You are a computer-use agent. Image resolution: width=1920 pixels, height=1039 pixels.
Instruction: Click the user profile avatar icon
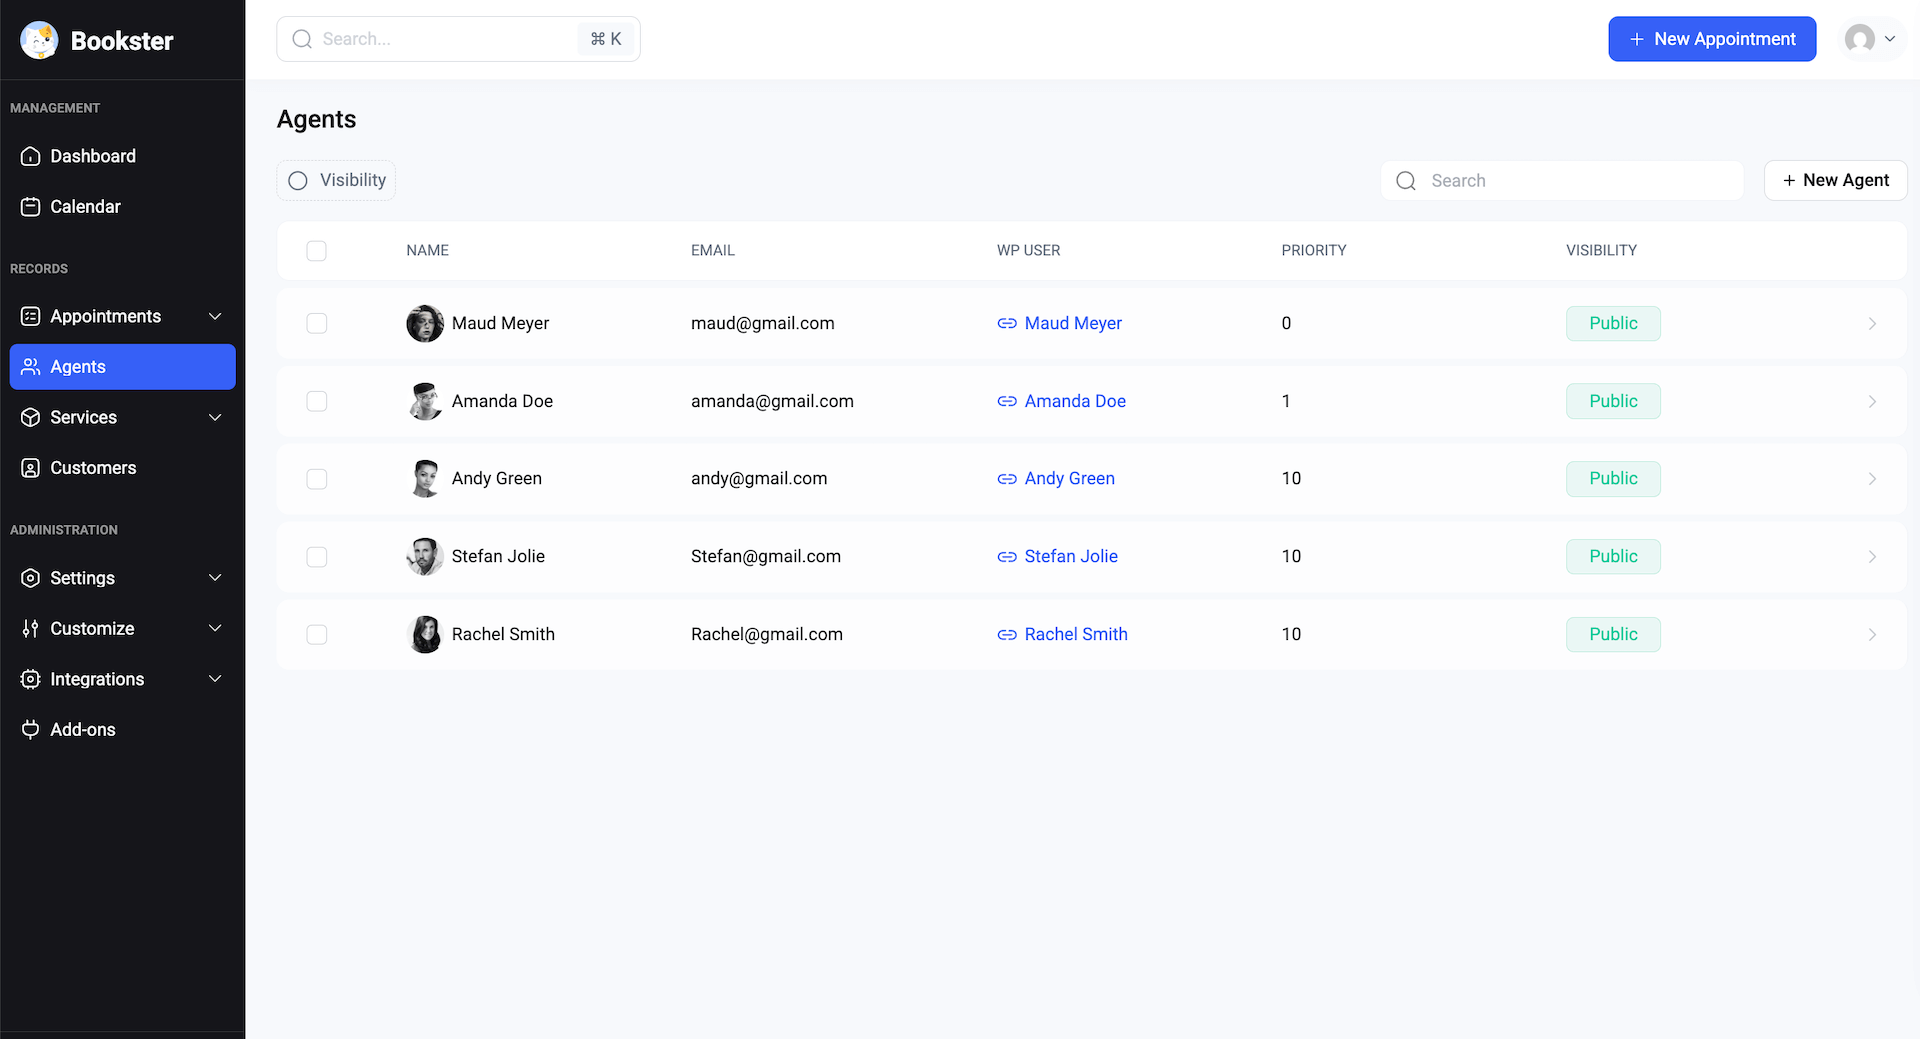click(x=1860, y=39)
